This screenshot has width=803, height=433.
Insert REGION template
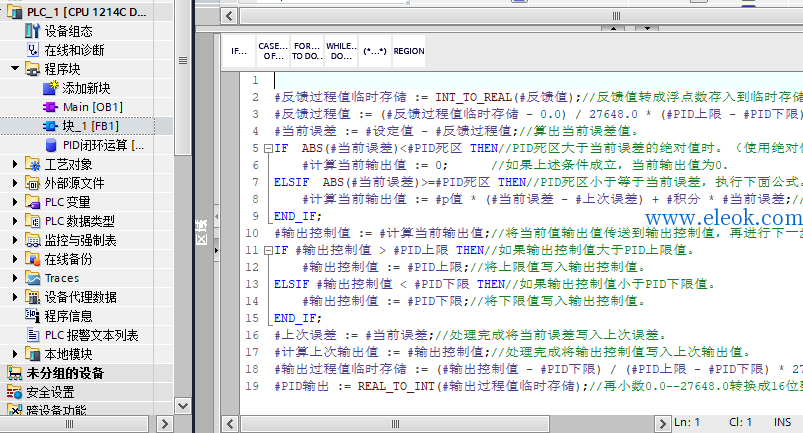(x=409, y=51)
